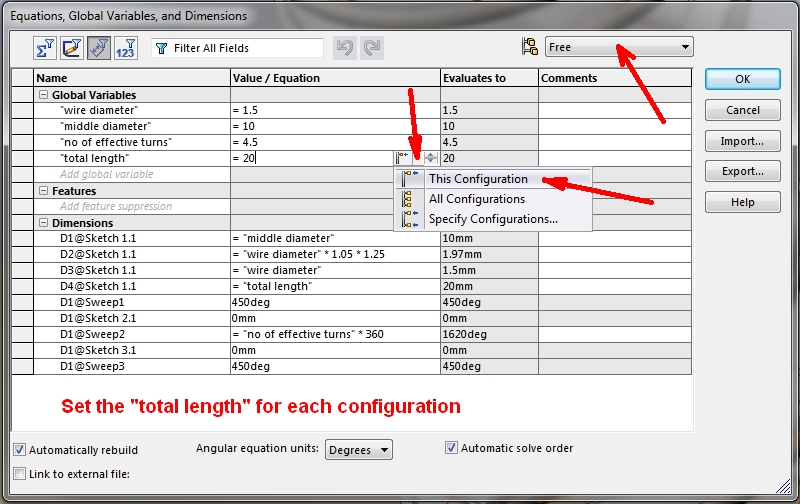Click the Value / Equation column header
Image resolution: width=800 pixels, height=504 pixels.
(x=335, y=78)
